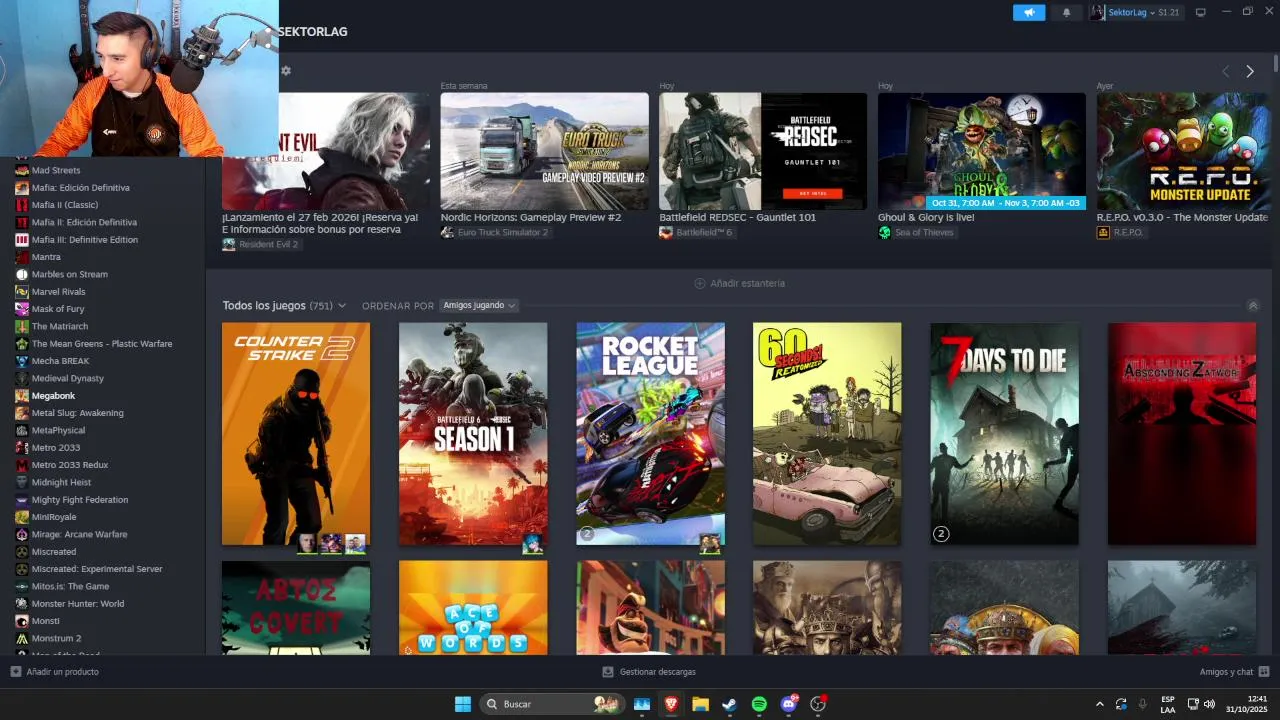The image size is (1280, 720).
Task: Select Mecha BREAK in the list
Action: pos(60,361)
